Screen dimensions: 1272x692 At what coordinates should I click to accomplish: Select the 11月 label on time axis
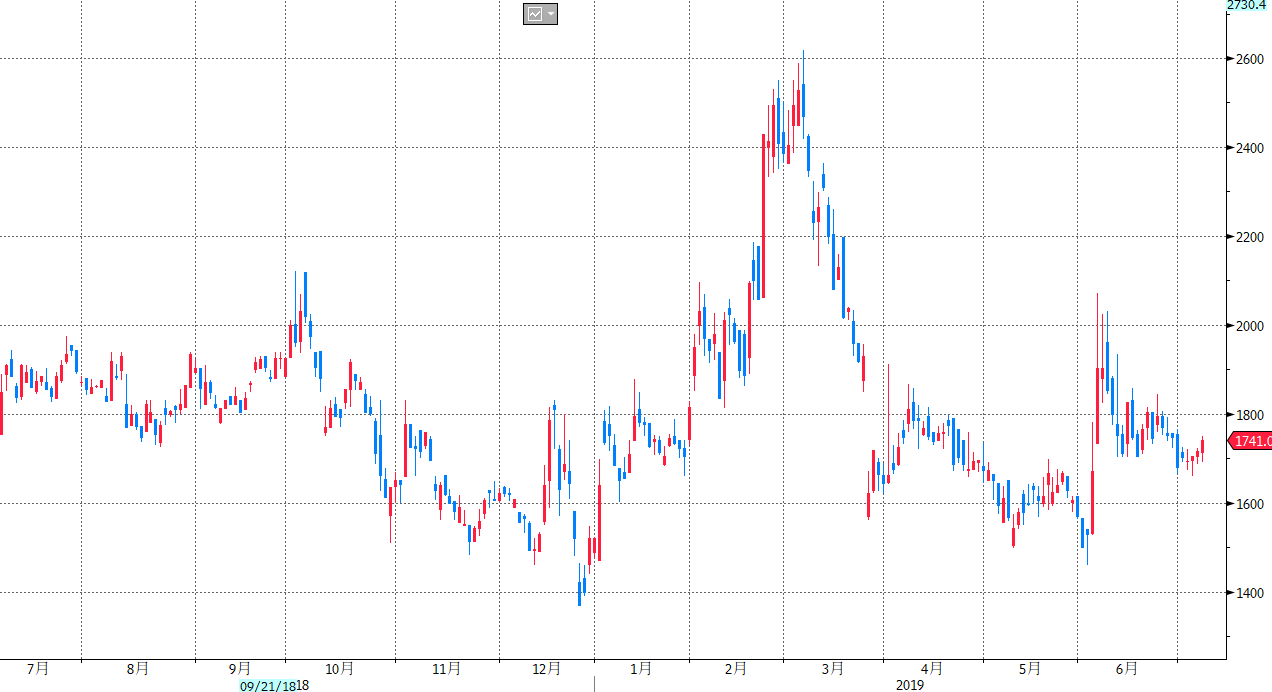tap(447, 668)
